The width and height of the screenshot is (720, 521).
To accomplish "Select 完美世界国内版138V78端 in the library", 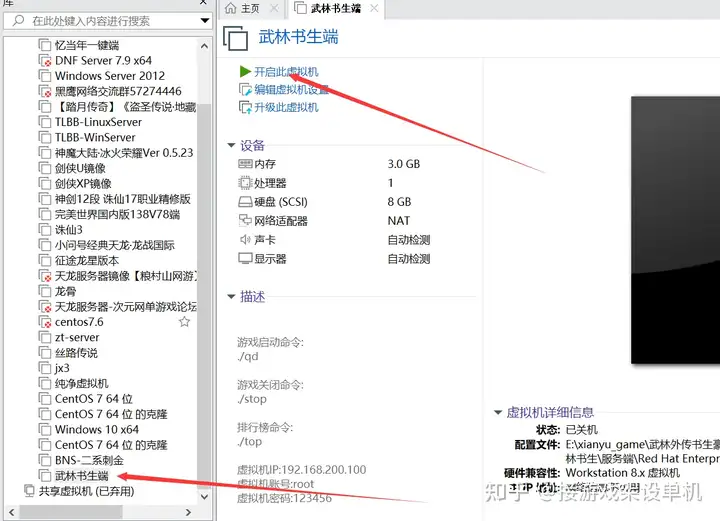I will pos(118,214).
